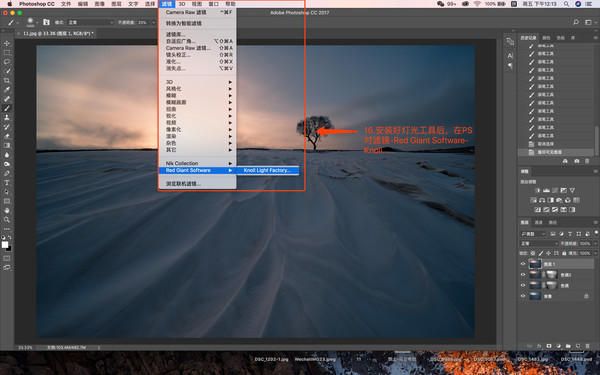Screen dimensions: 600x375
Task: Click the background color swatch
Action: [x=9, y=249]
